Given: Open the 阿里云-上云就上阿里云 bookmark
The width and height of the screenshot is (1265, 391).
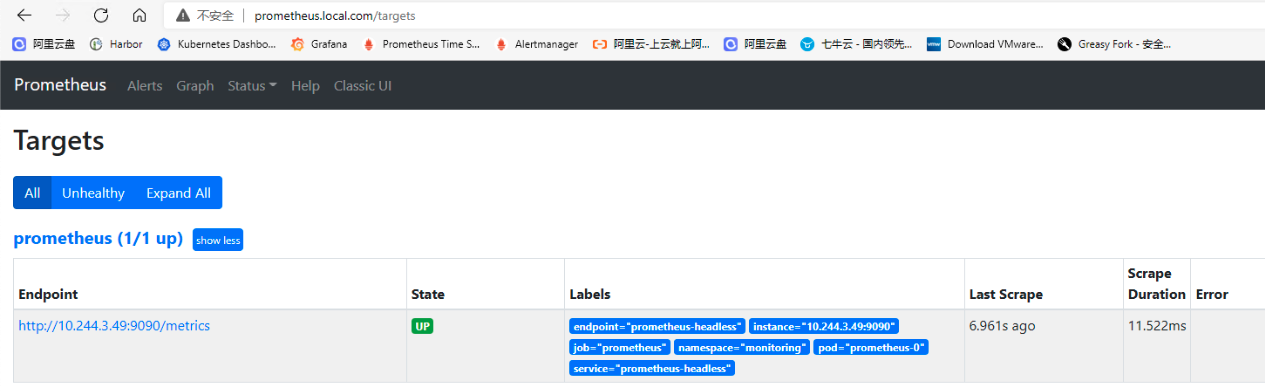Looking at the screenshot, I should [x=651, y=44].
